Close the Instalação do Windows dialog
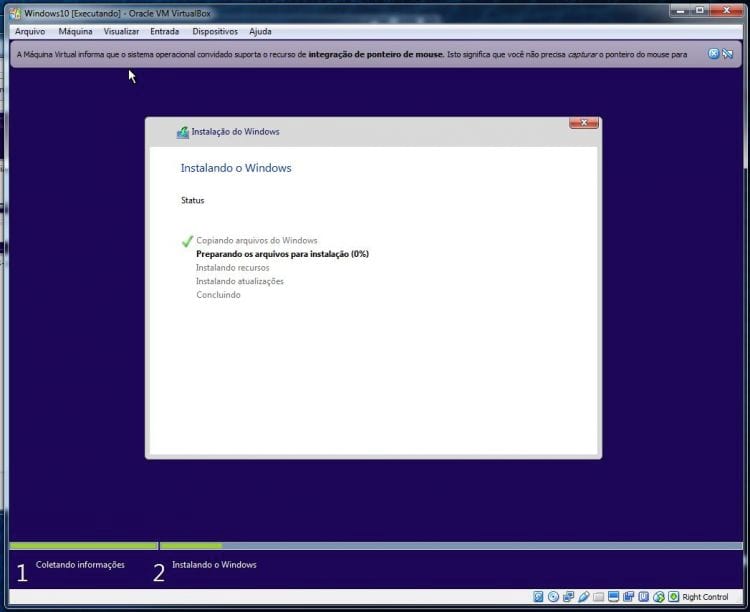Image resolution: width=750 pixels, height=612 pixels. pyautogui.click(x=583, y=123)
